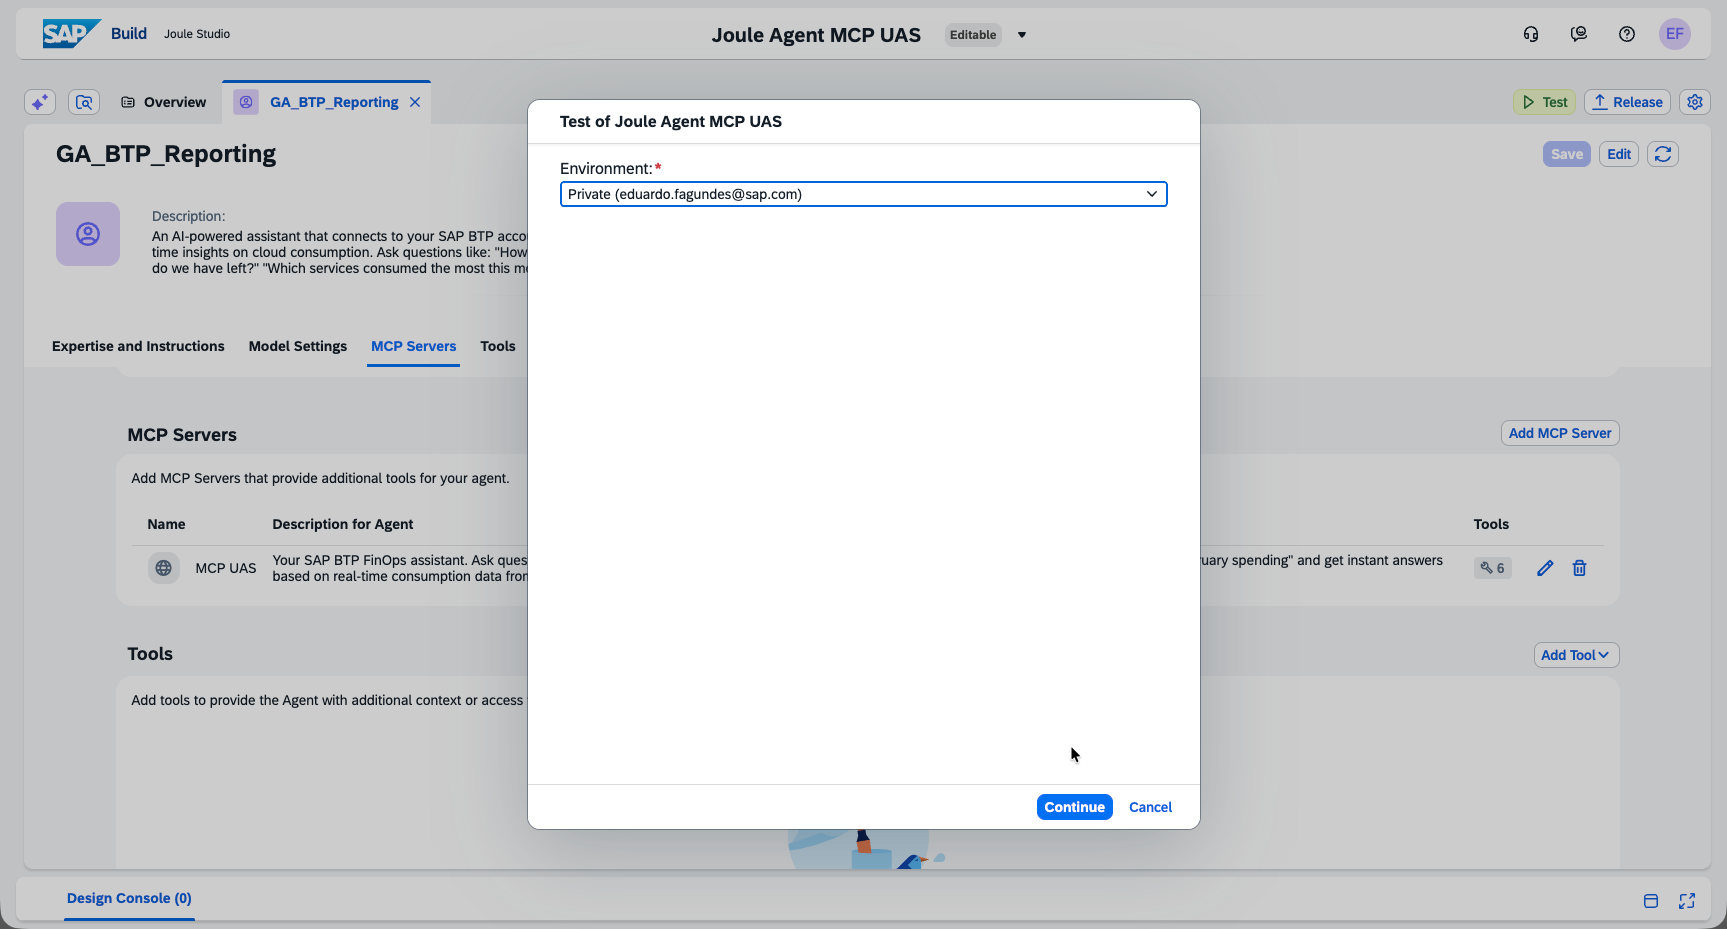Click the Joule Studio label
Screen dimensions: 1727x929
tap(197, 34)
